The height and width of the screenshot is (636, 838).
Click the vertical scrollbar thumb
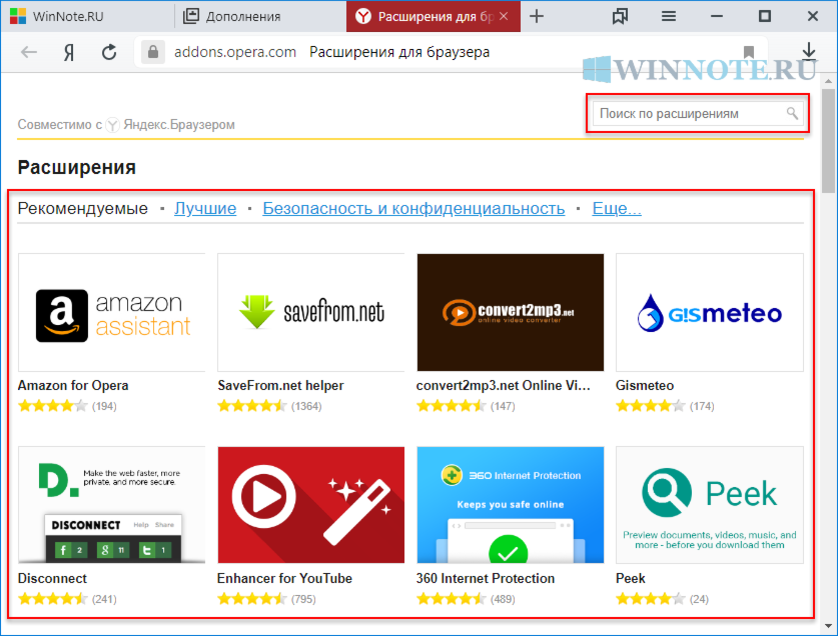click(828, 141)
